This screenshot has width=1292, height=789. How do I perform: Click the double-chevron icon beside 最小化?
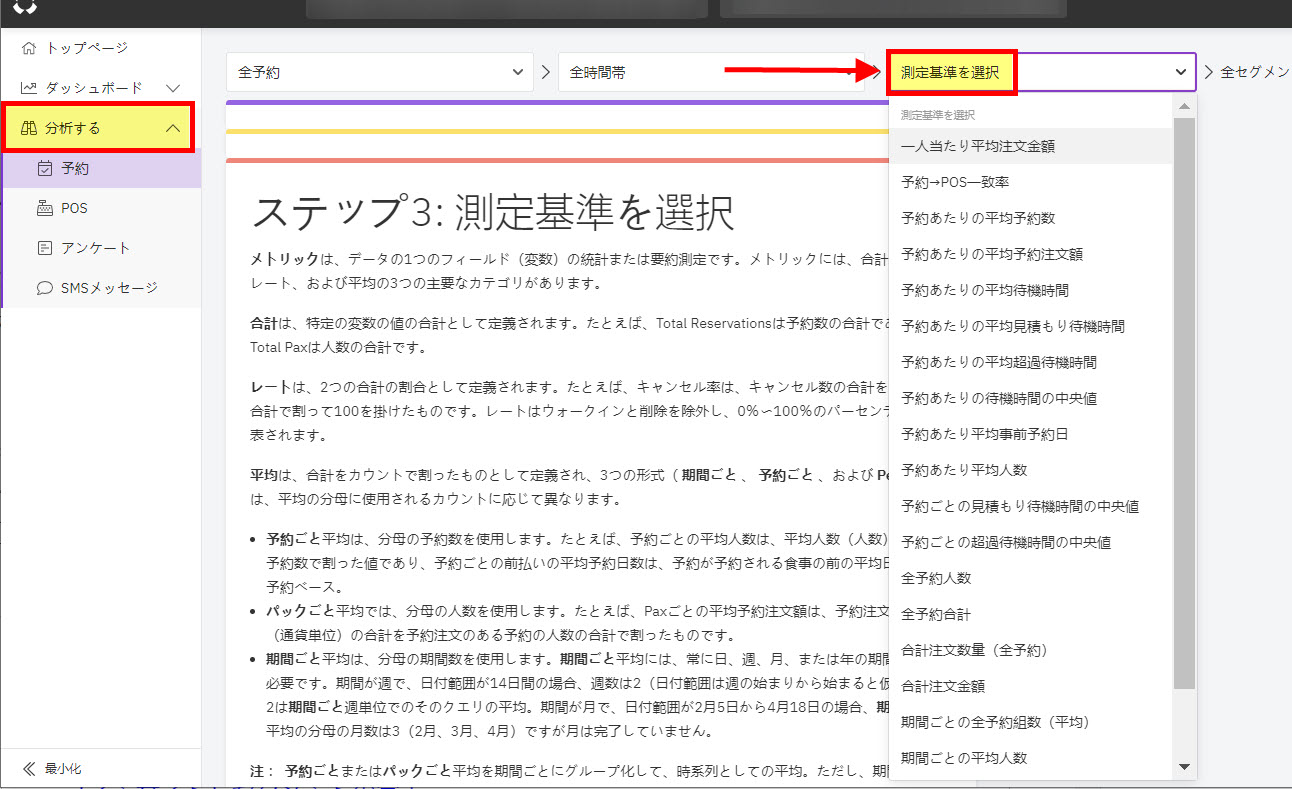29,769
